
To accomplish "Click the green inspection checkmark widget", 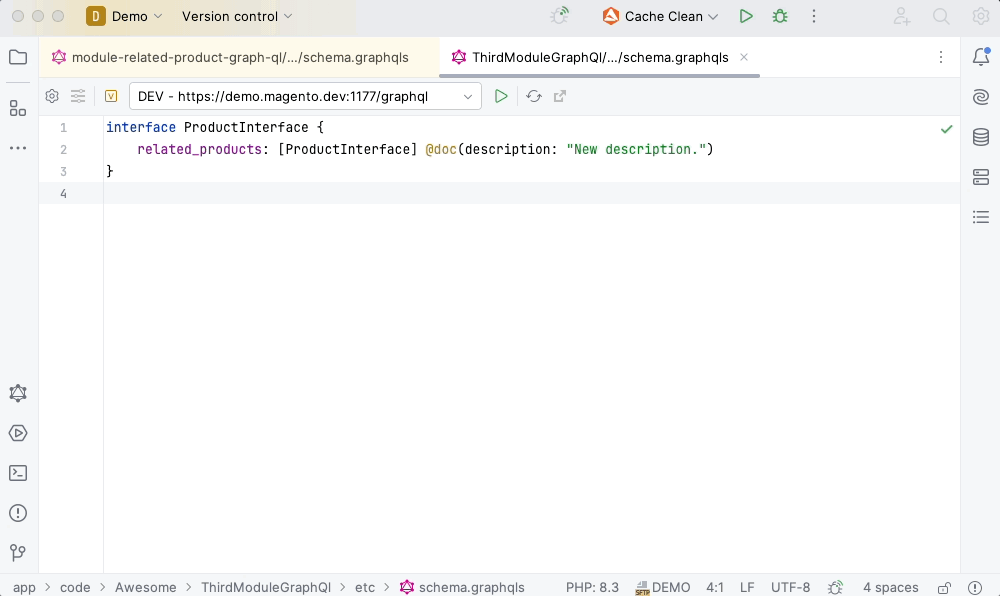I will click(x=946, y=129).
